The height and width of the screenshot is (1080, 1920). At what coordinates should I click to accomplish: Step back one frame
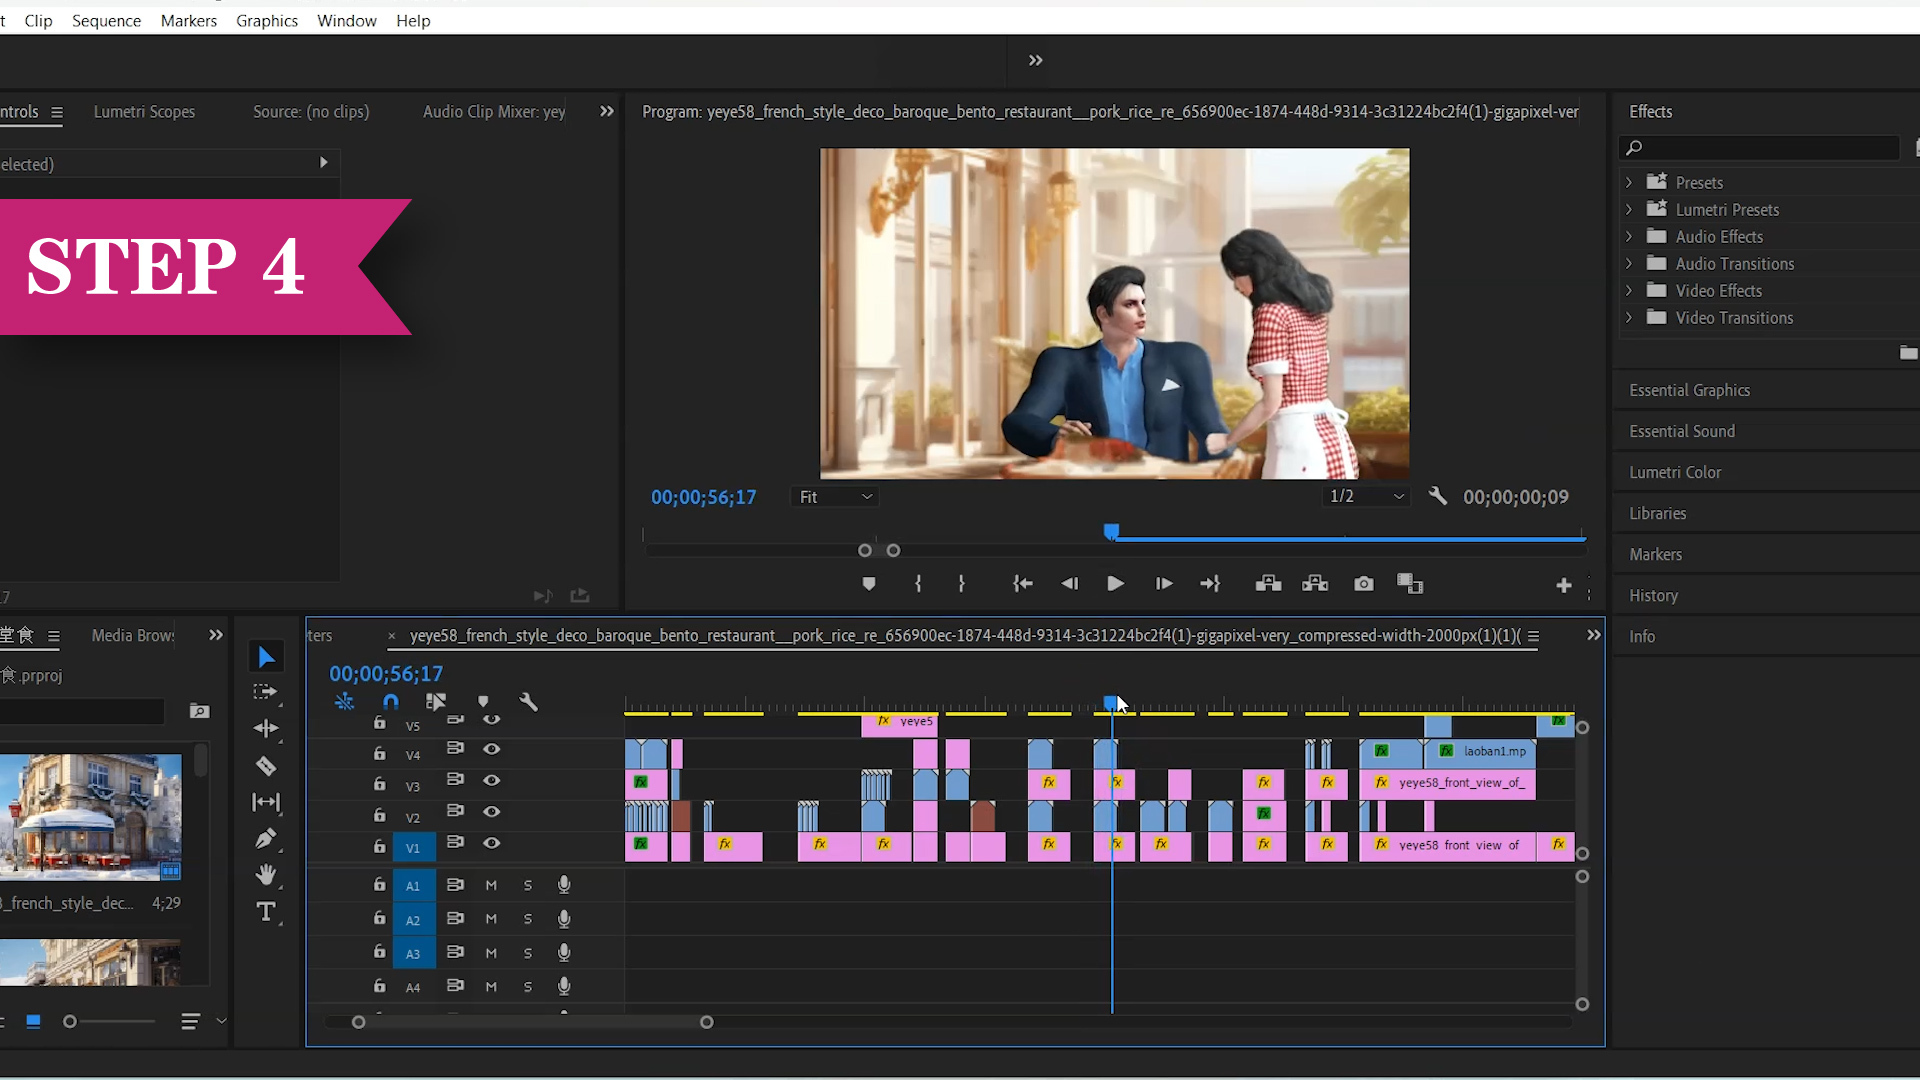1070,584
